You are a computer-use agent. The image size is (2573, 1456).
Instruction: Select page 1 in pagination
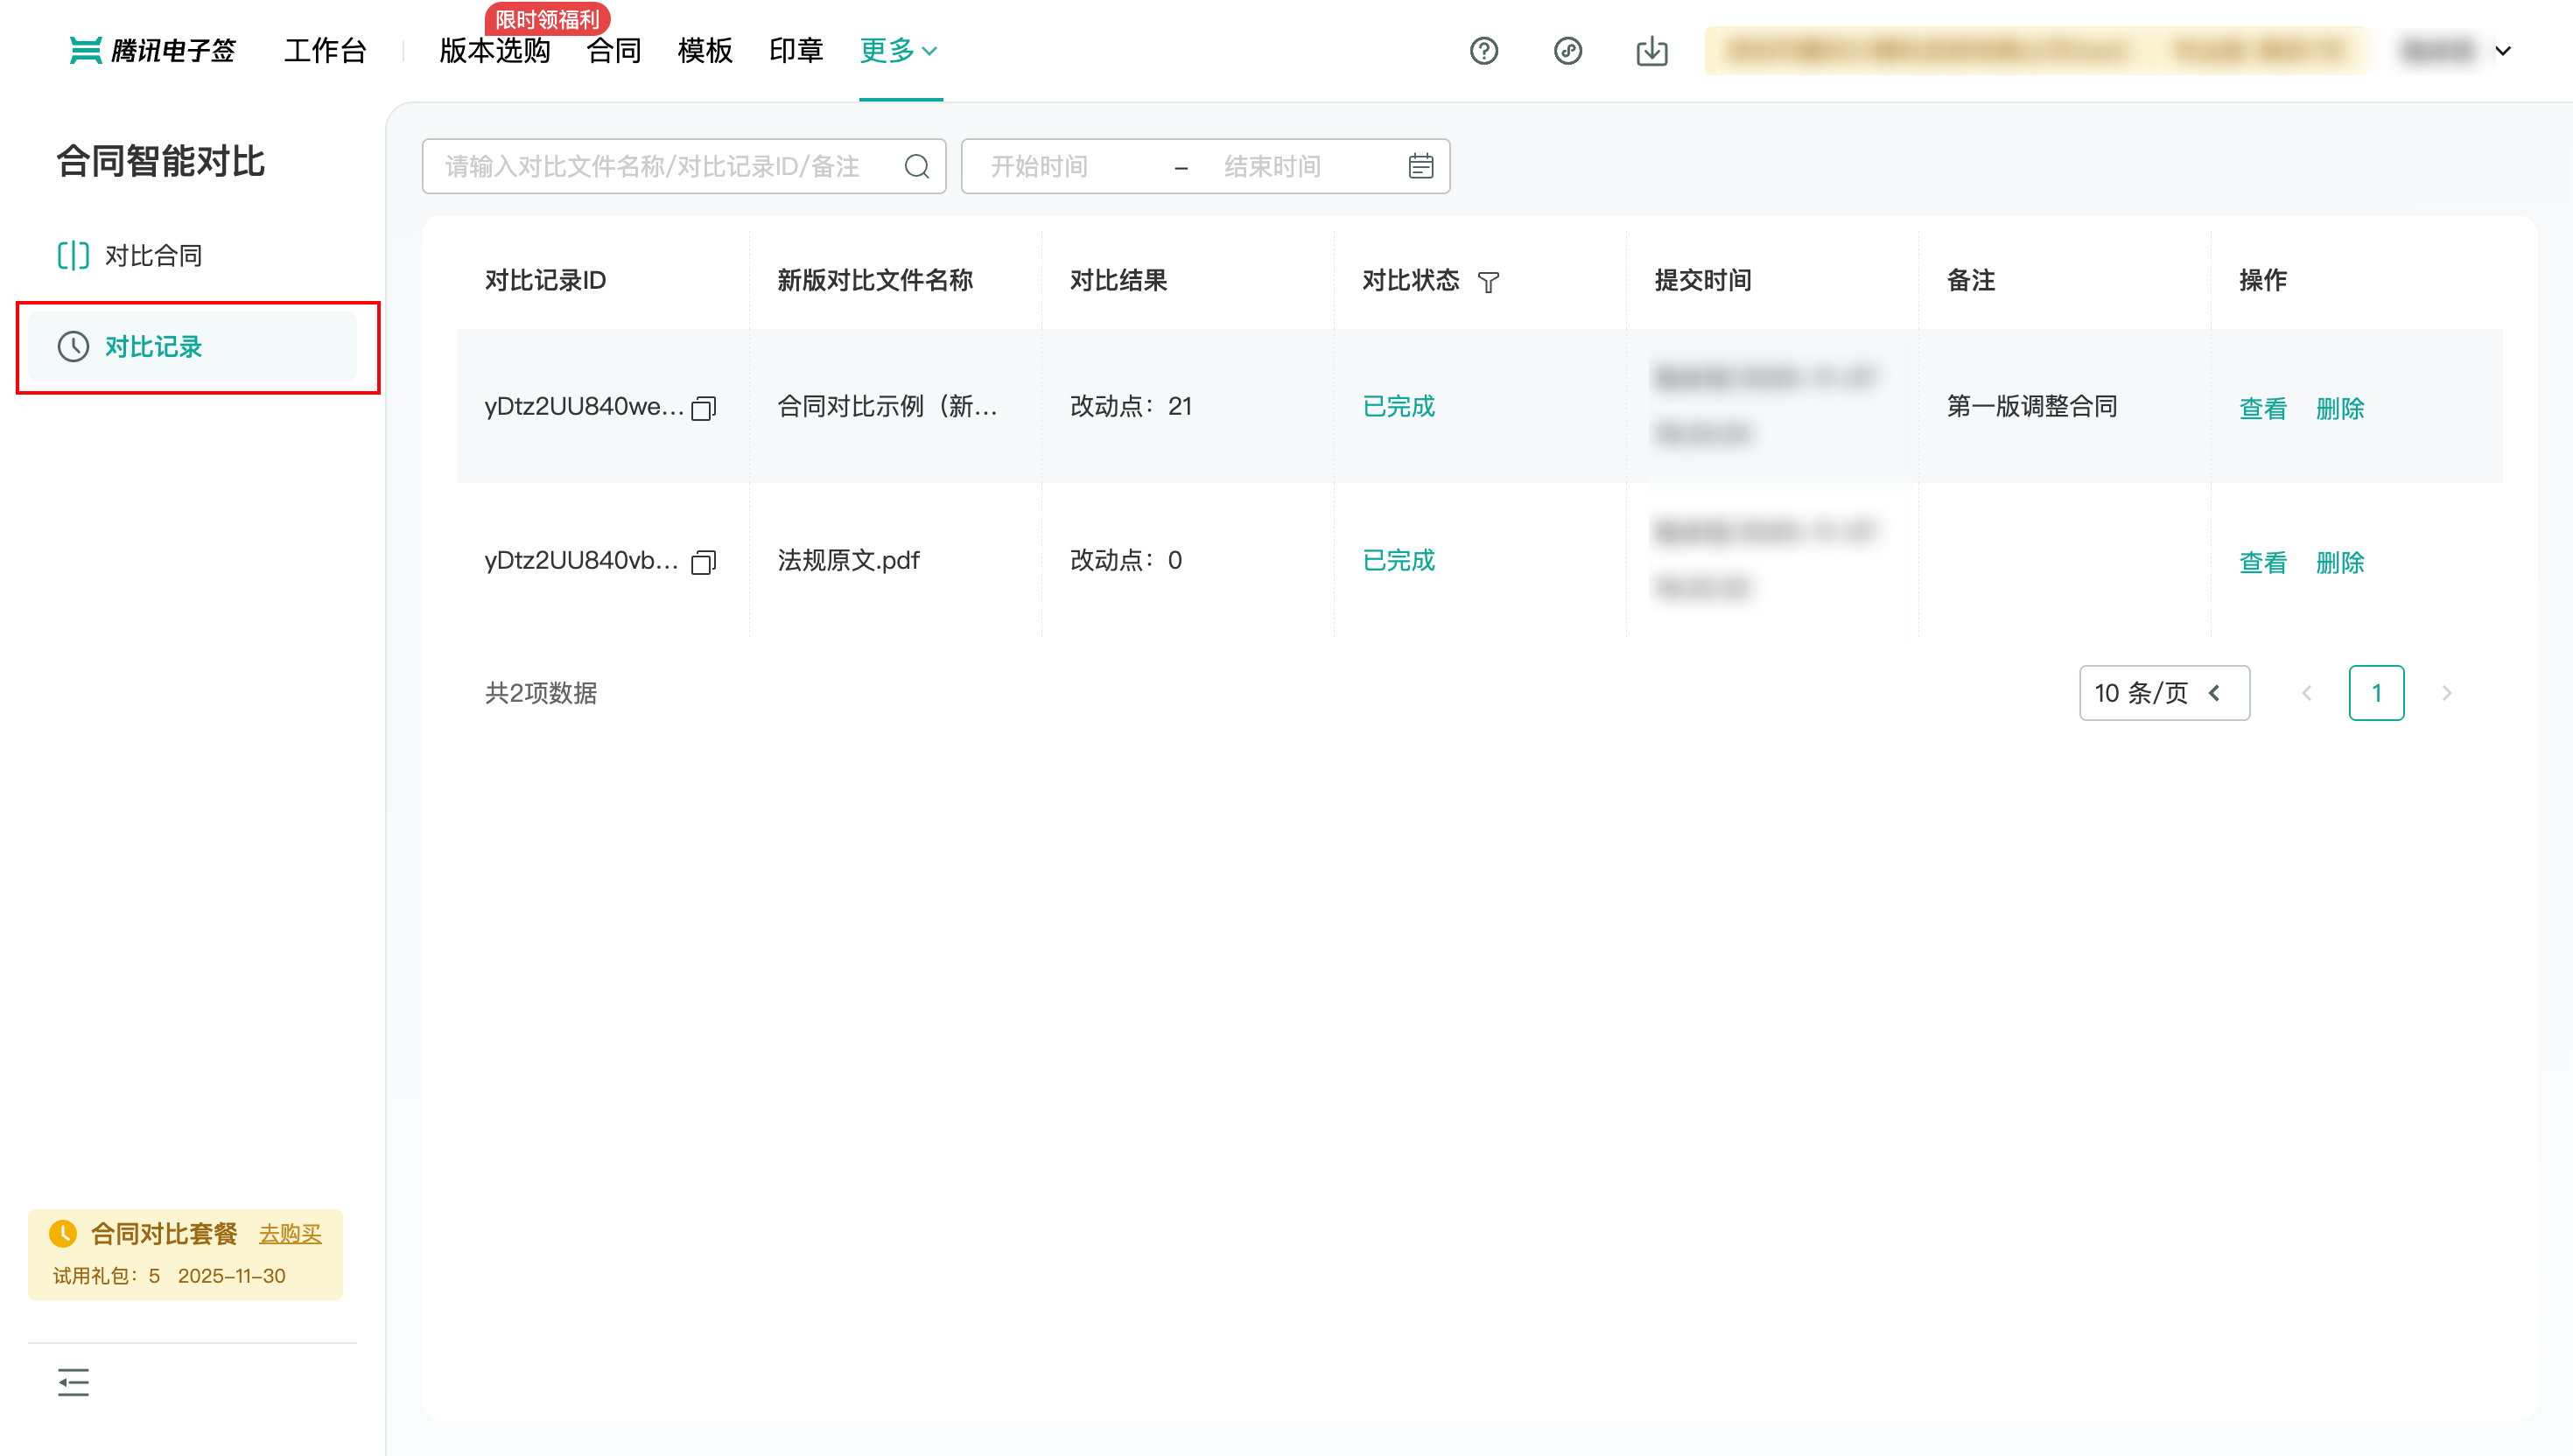[2376, 693]
